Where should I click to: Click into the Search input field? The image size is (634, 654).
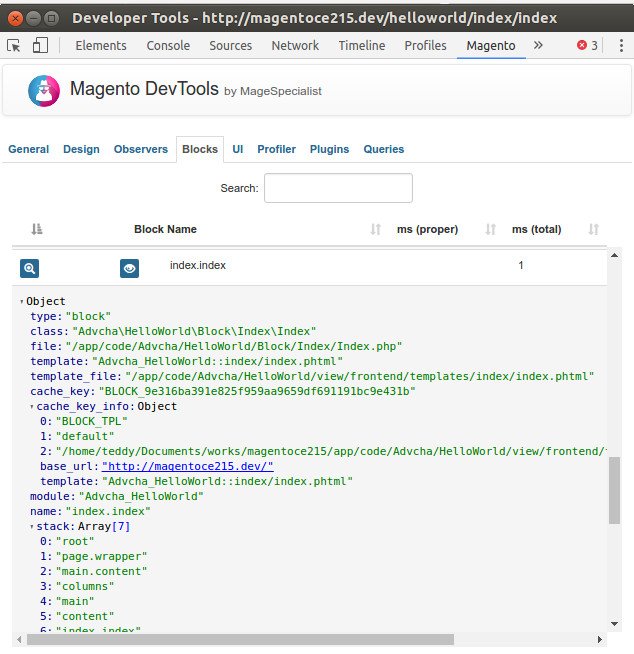pyautogui.click(x=338, y=188)
